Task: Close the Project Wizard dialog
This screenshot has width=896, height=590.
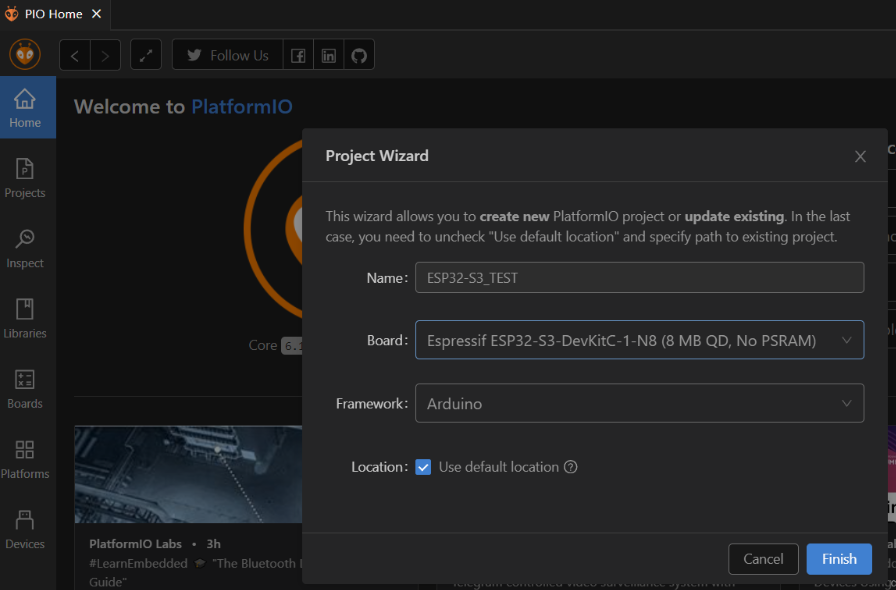Action: pyautogui.click(x=860, y=156)
